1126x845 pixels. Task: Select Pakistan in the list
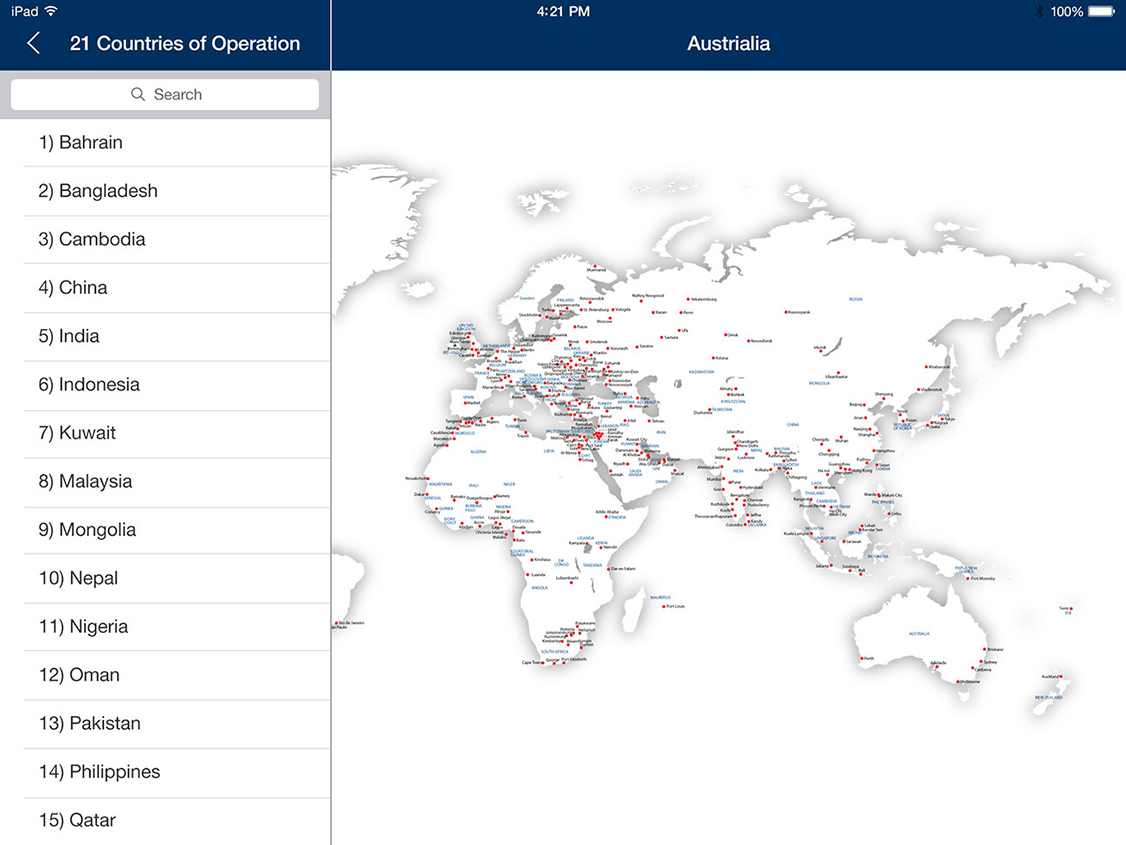pos(165,724)
